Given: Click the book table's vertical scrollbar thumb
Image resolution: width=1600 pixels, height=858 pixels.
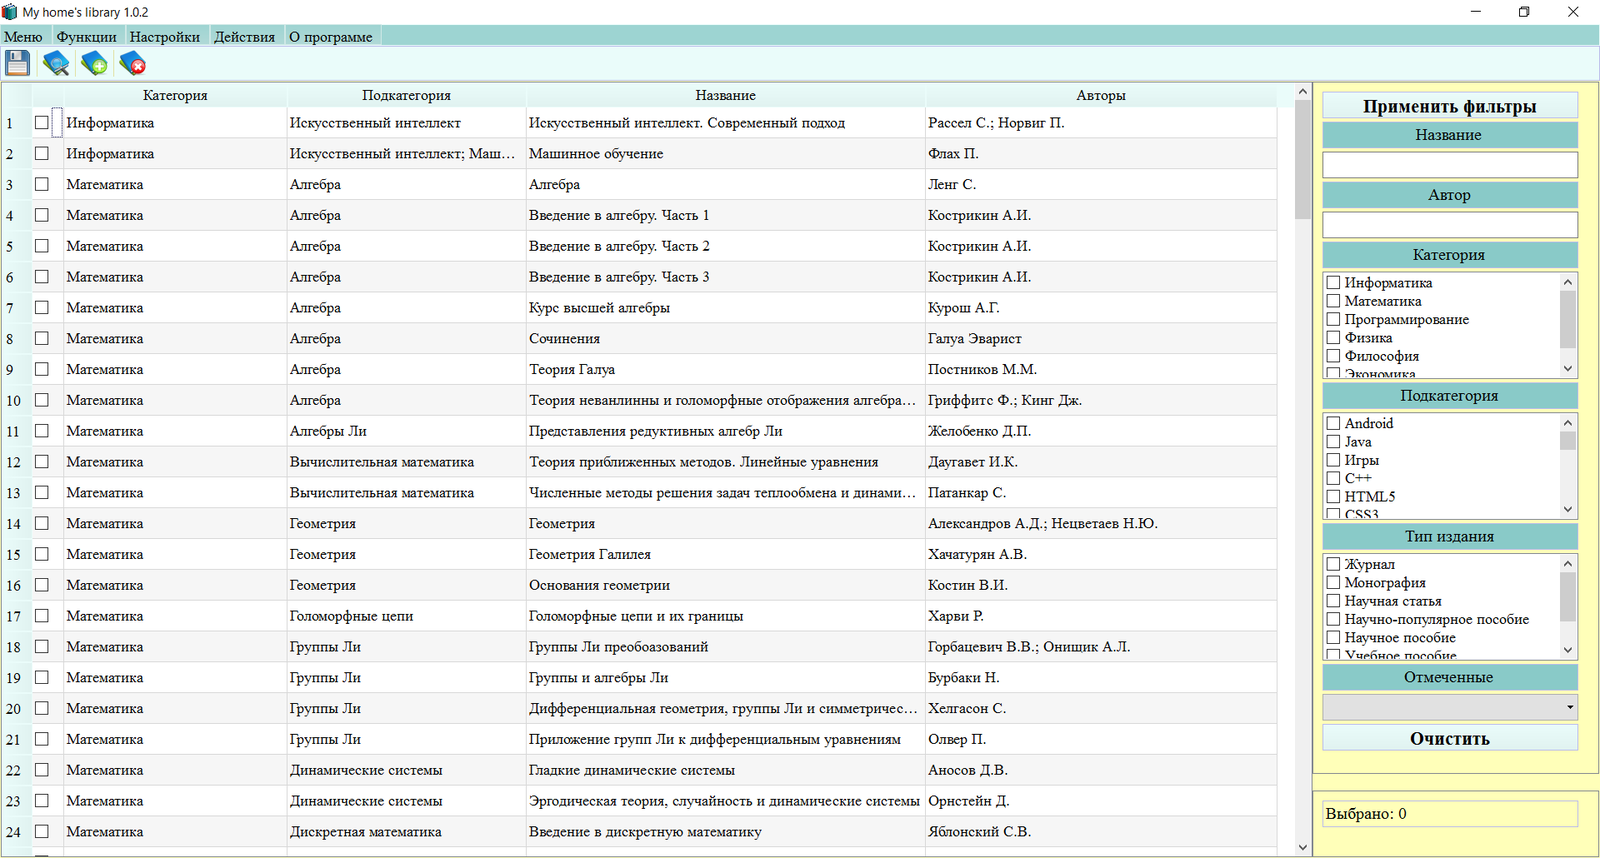Looking at the screenshot, I should pos(1302,160).
